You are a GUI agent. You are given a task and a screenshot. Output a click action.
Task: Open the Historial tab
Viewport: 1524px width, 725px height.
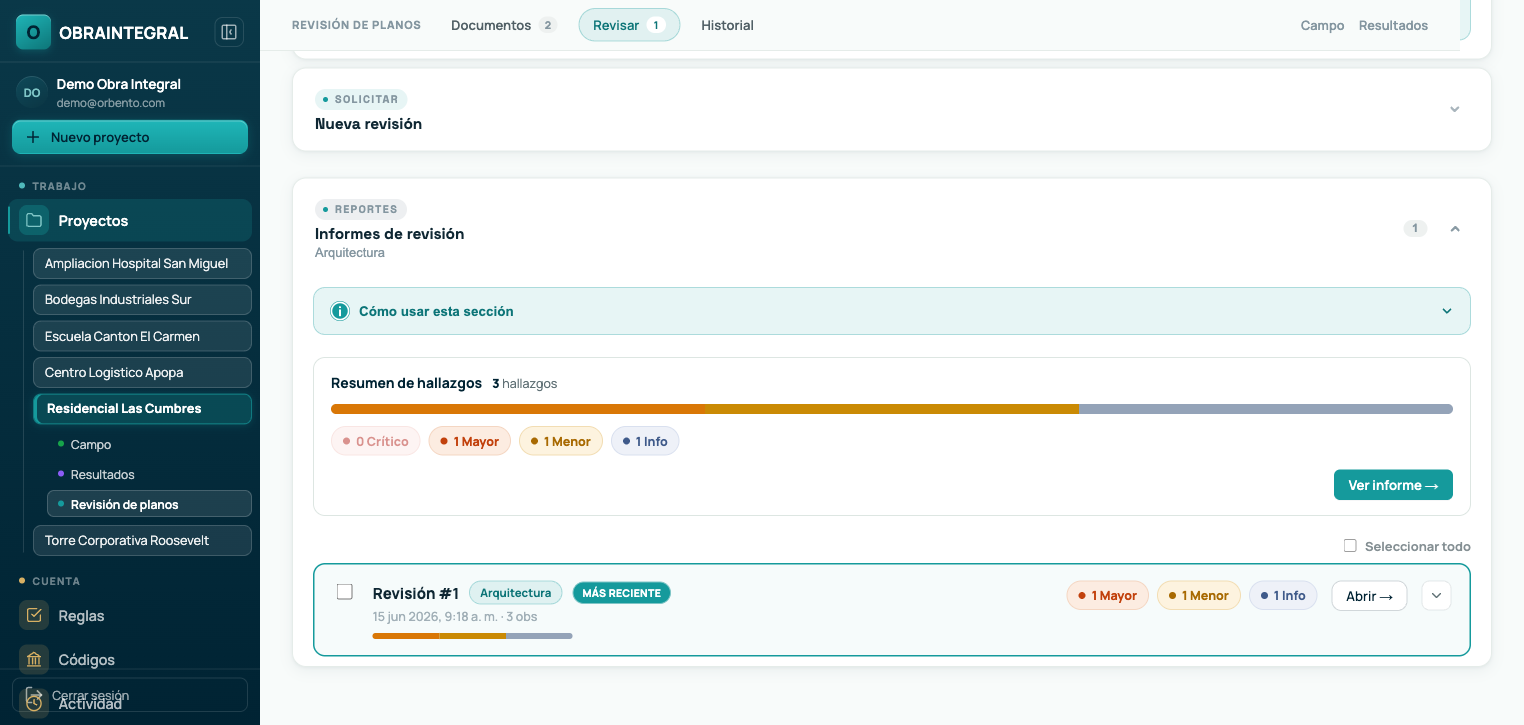[x=727, y=25]
